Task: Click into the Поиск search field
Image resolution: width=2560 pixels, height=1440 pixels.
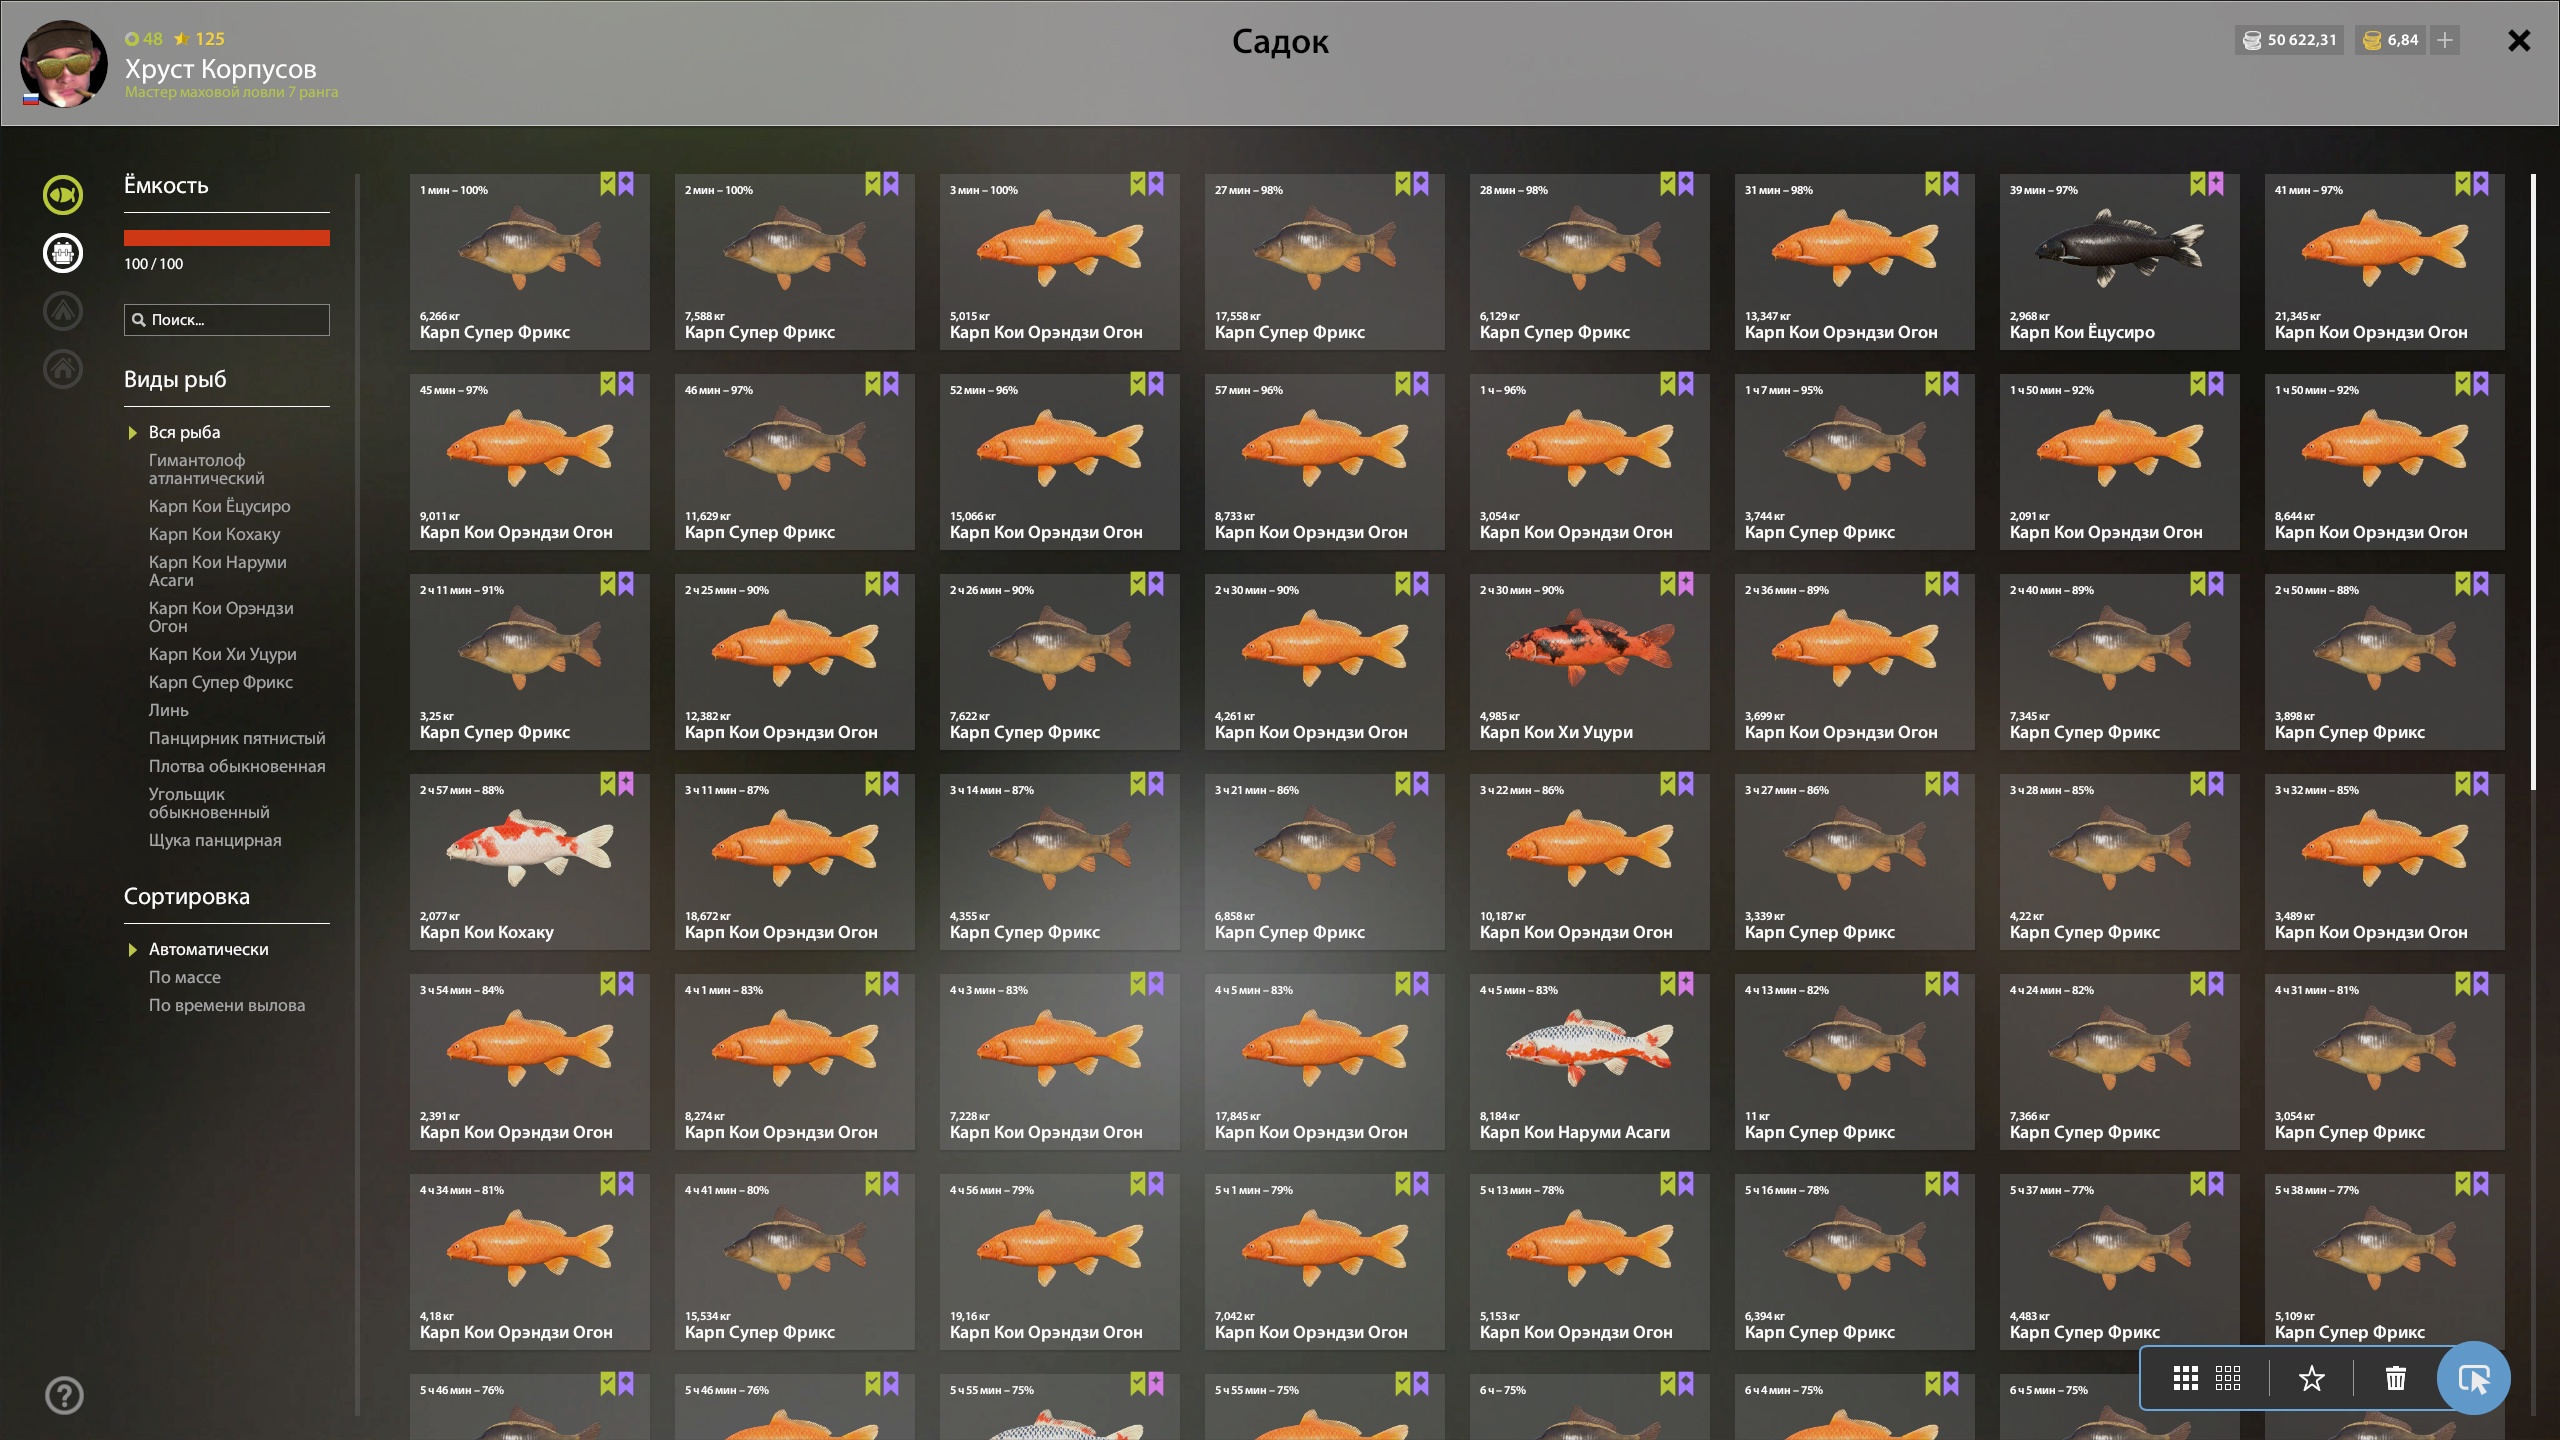Action: pos(227,320)
